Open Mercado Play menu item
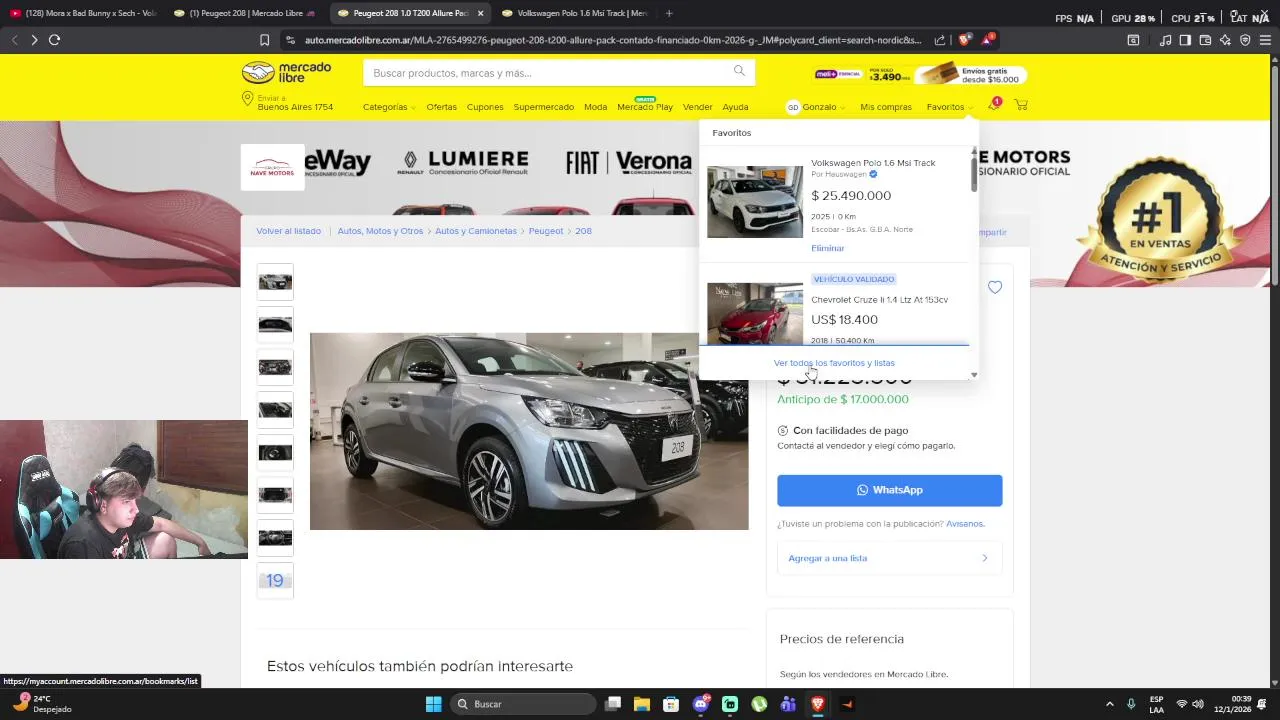The height and width of the screenshot is (720, 1280). pyautogui.click(x=645, y=106)
